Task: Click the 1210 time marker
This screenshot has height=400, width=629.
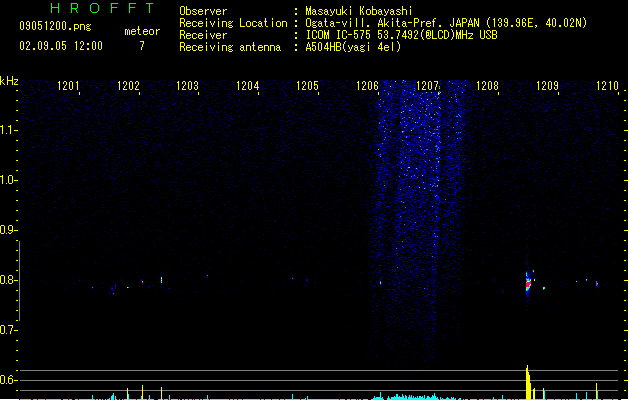Action: pyautogui.click(x=607, y=86)
